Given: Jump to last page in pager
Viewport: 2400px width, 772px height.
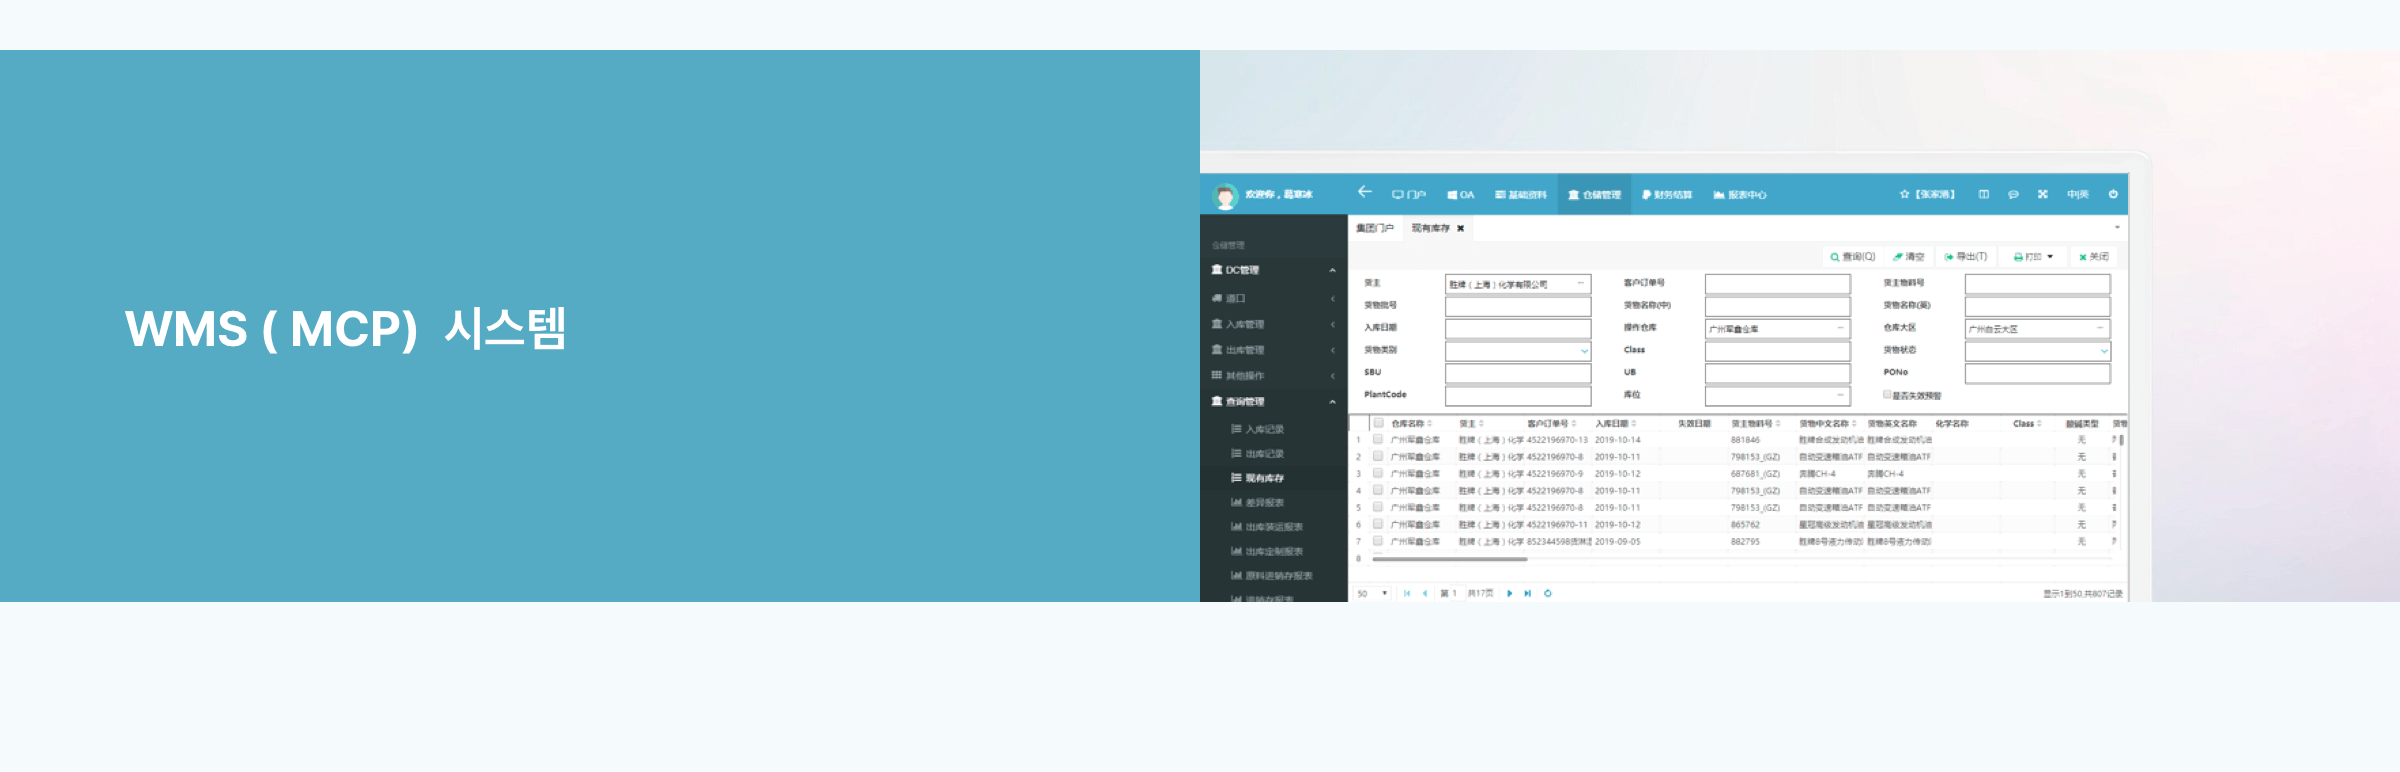Looking at the screenshot, I should [1527, 593].
